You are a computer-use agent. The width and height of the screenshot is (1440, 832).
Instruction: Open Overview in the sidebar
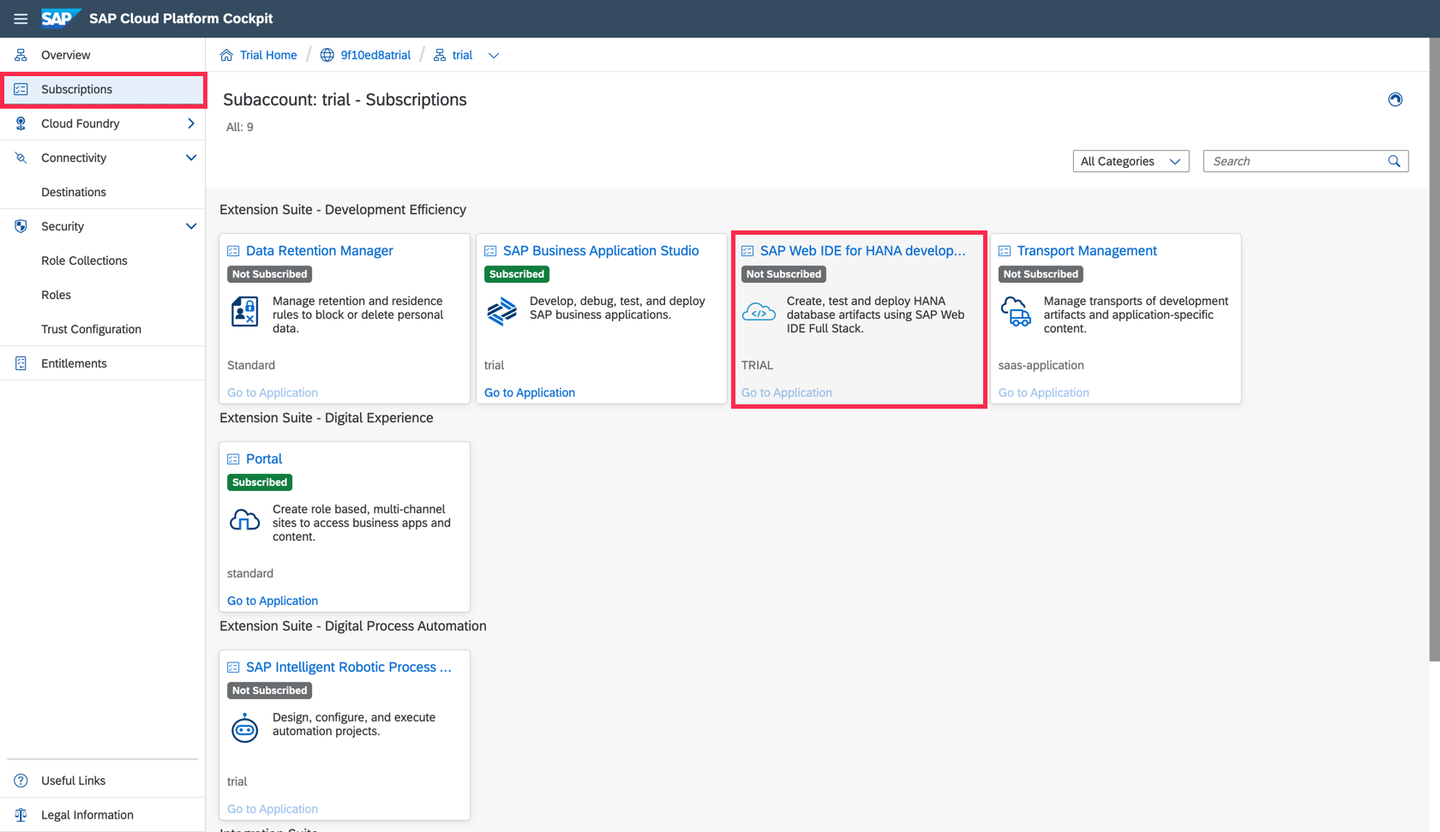point(103,55)
